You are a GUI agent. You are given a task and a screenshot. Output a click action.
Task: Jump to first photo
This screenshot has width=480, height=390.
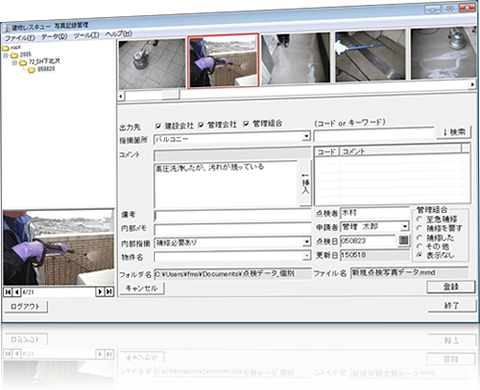8,292
